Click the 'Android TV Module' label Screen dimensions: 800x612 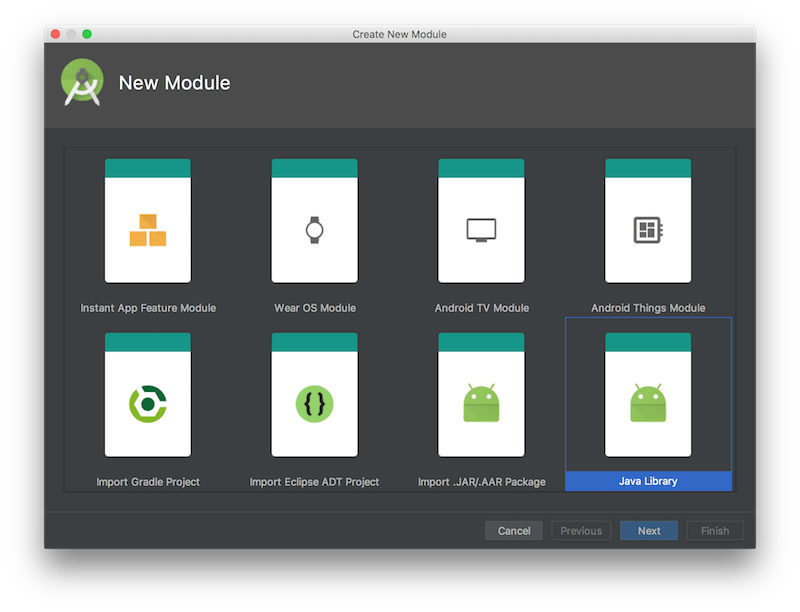click(x=482, y=308)
